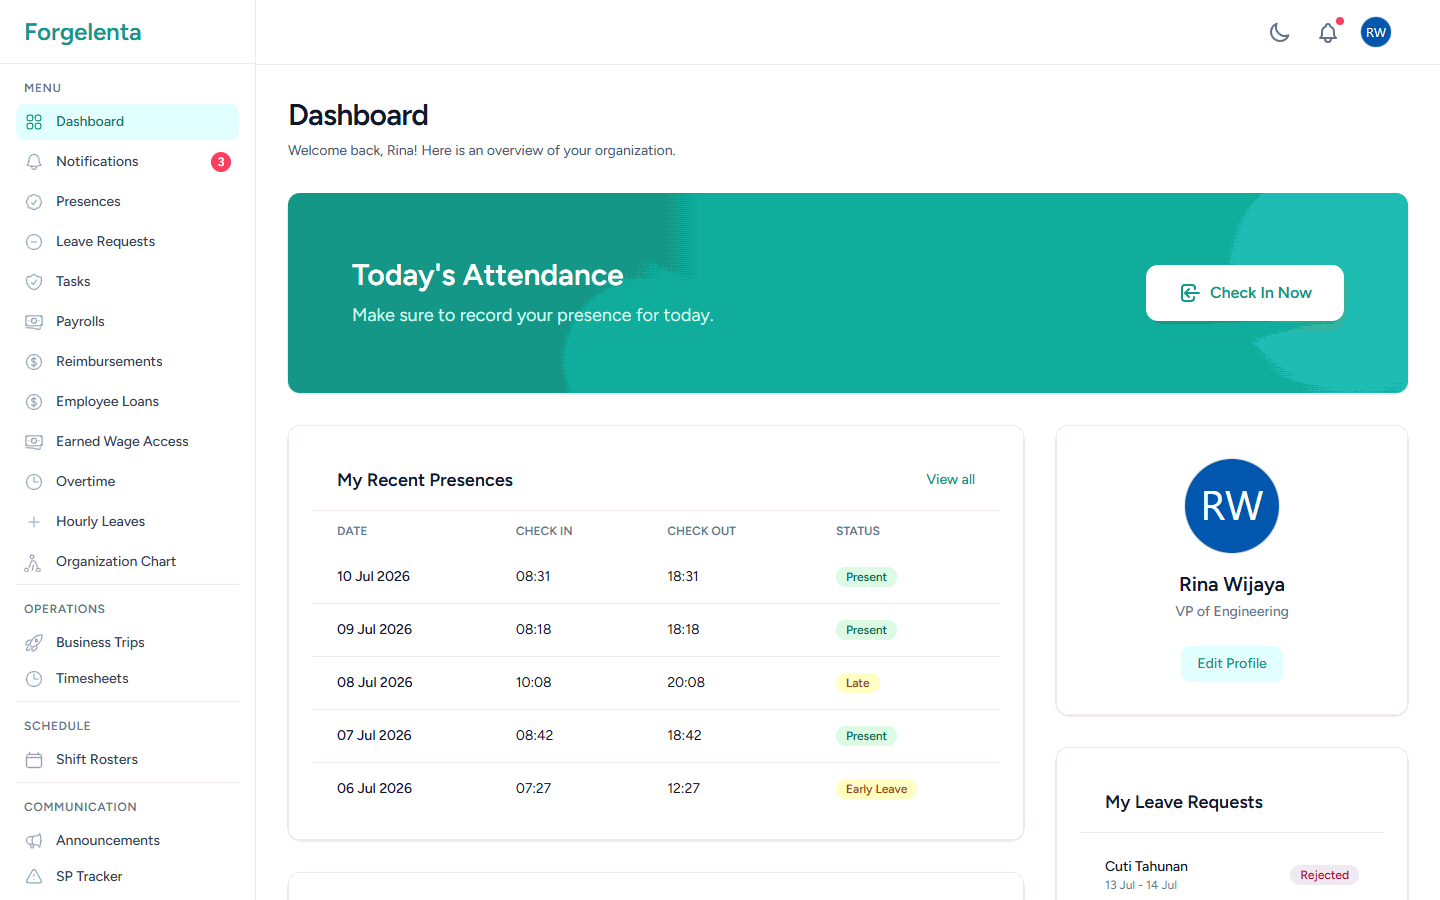Open the Dashboard menu item

tap(127, 122)
